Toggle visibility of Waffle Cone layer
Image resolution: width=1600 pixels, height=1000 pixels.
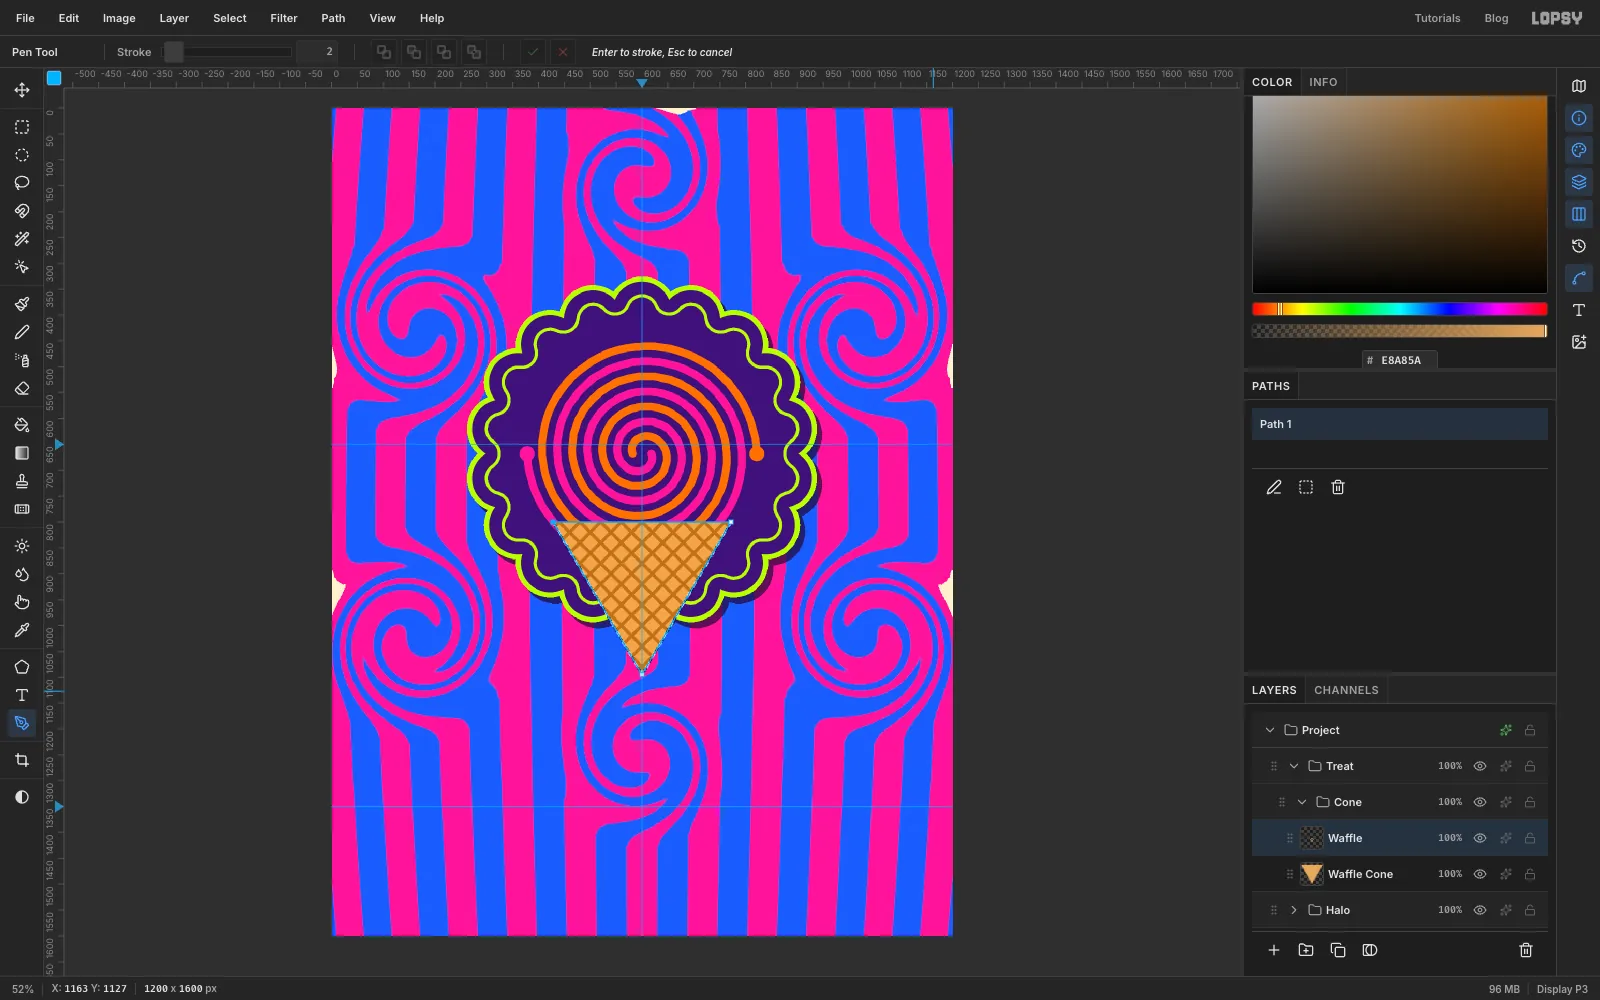point(1480,874)
